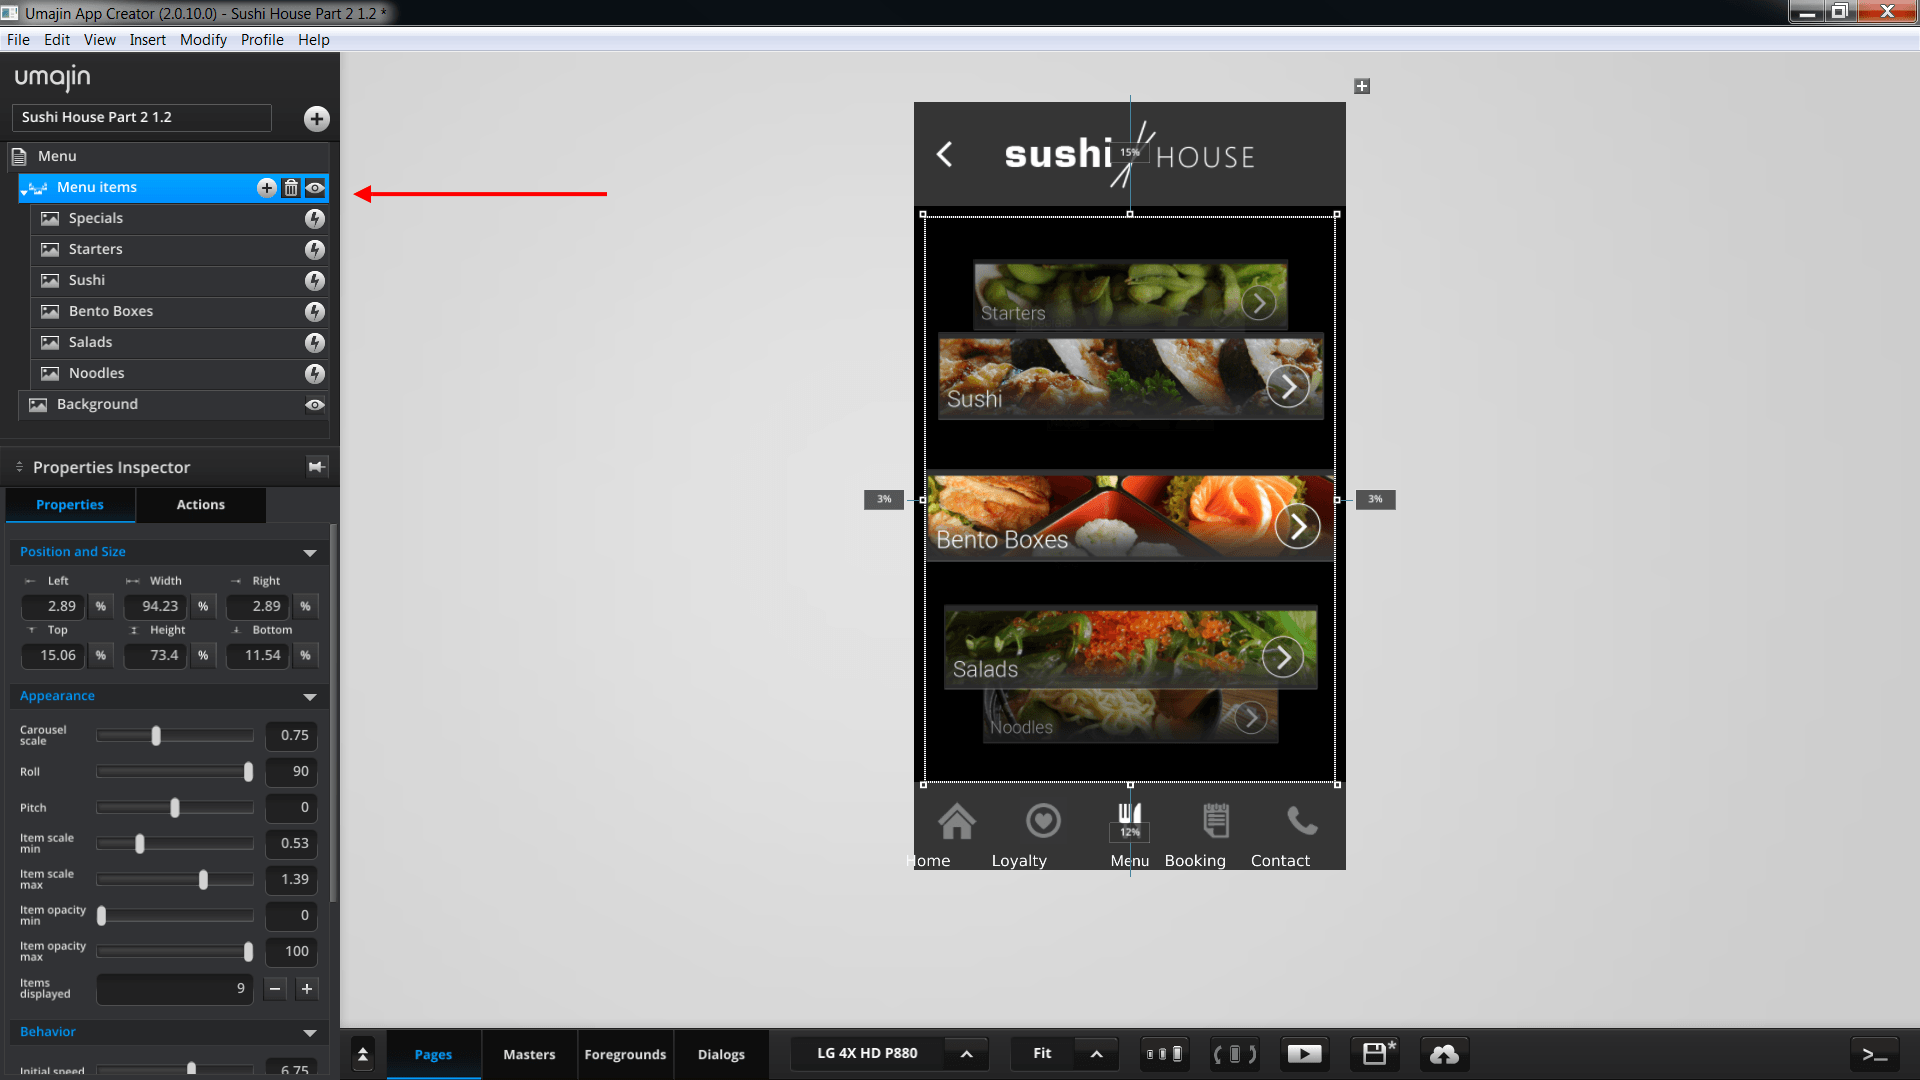Click the device rotate orientation icon
The width and height of the screenshot is (1920, 1080).
coord(1234,1054)
